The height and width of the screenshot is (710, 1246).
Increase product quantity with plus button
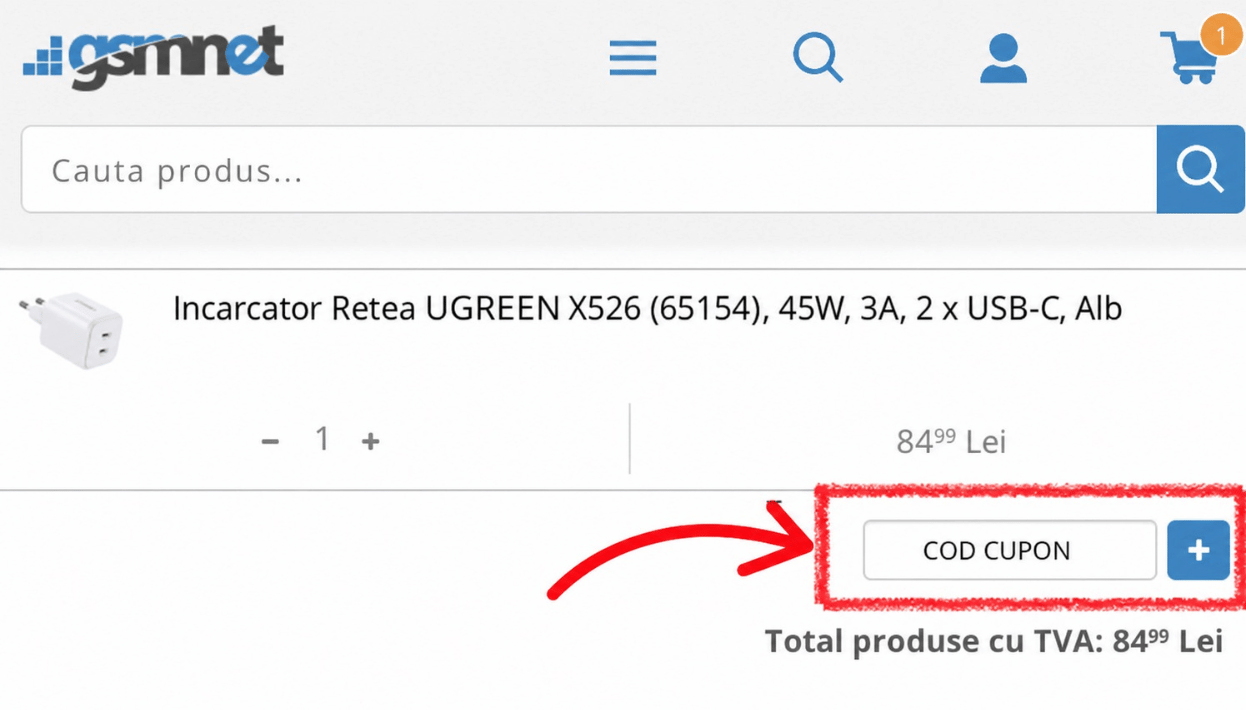pyautogui.click(x=371, y=441)
